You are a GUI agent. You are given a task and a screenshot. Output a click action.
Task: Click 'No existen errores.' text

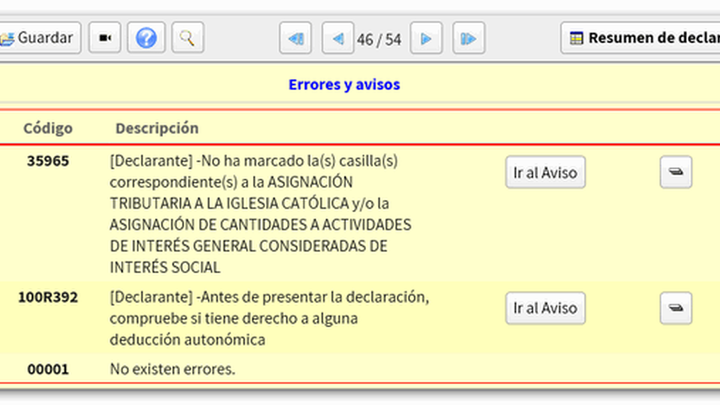(x=172, y=369)
